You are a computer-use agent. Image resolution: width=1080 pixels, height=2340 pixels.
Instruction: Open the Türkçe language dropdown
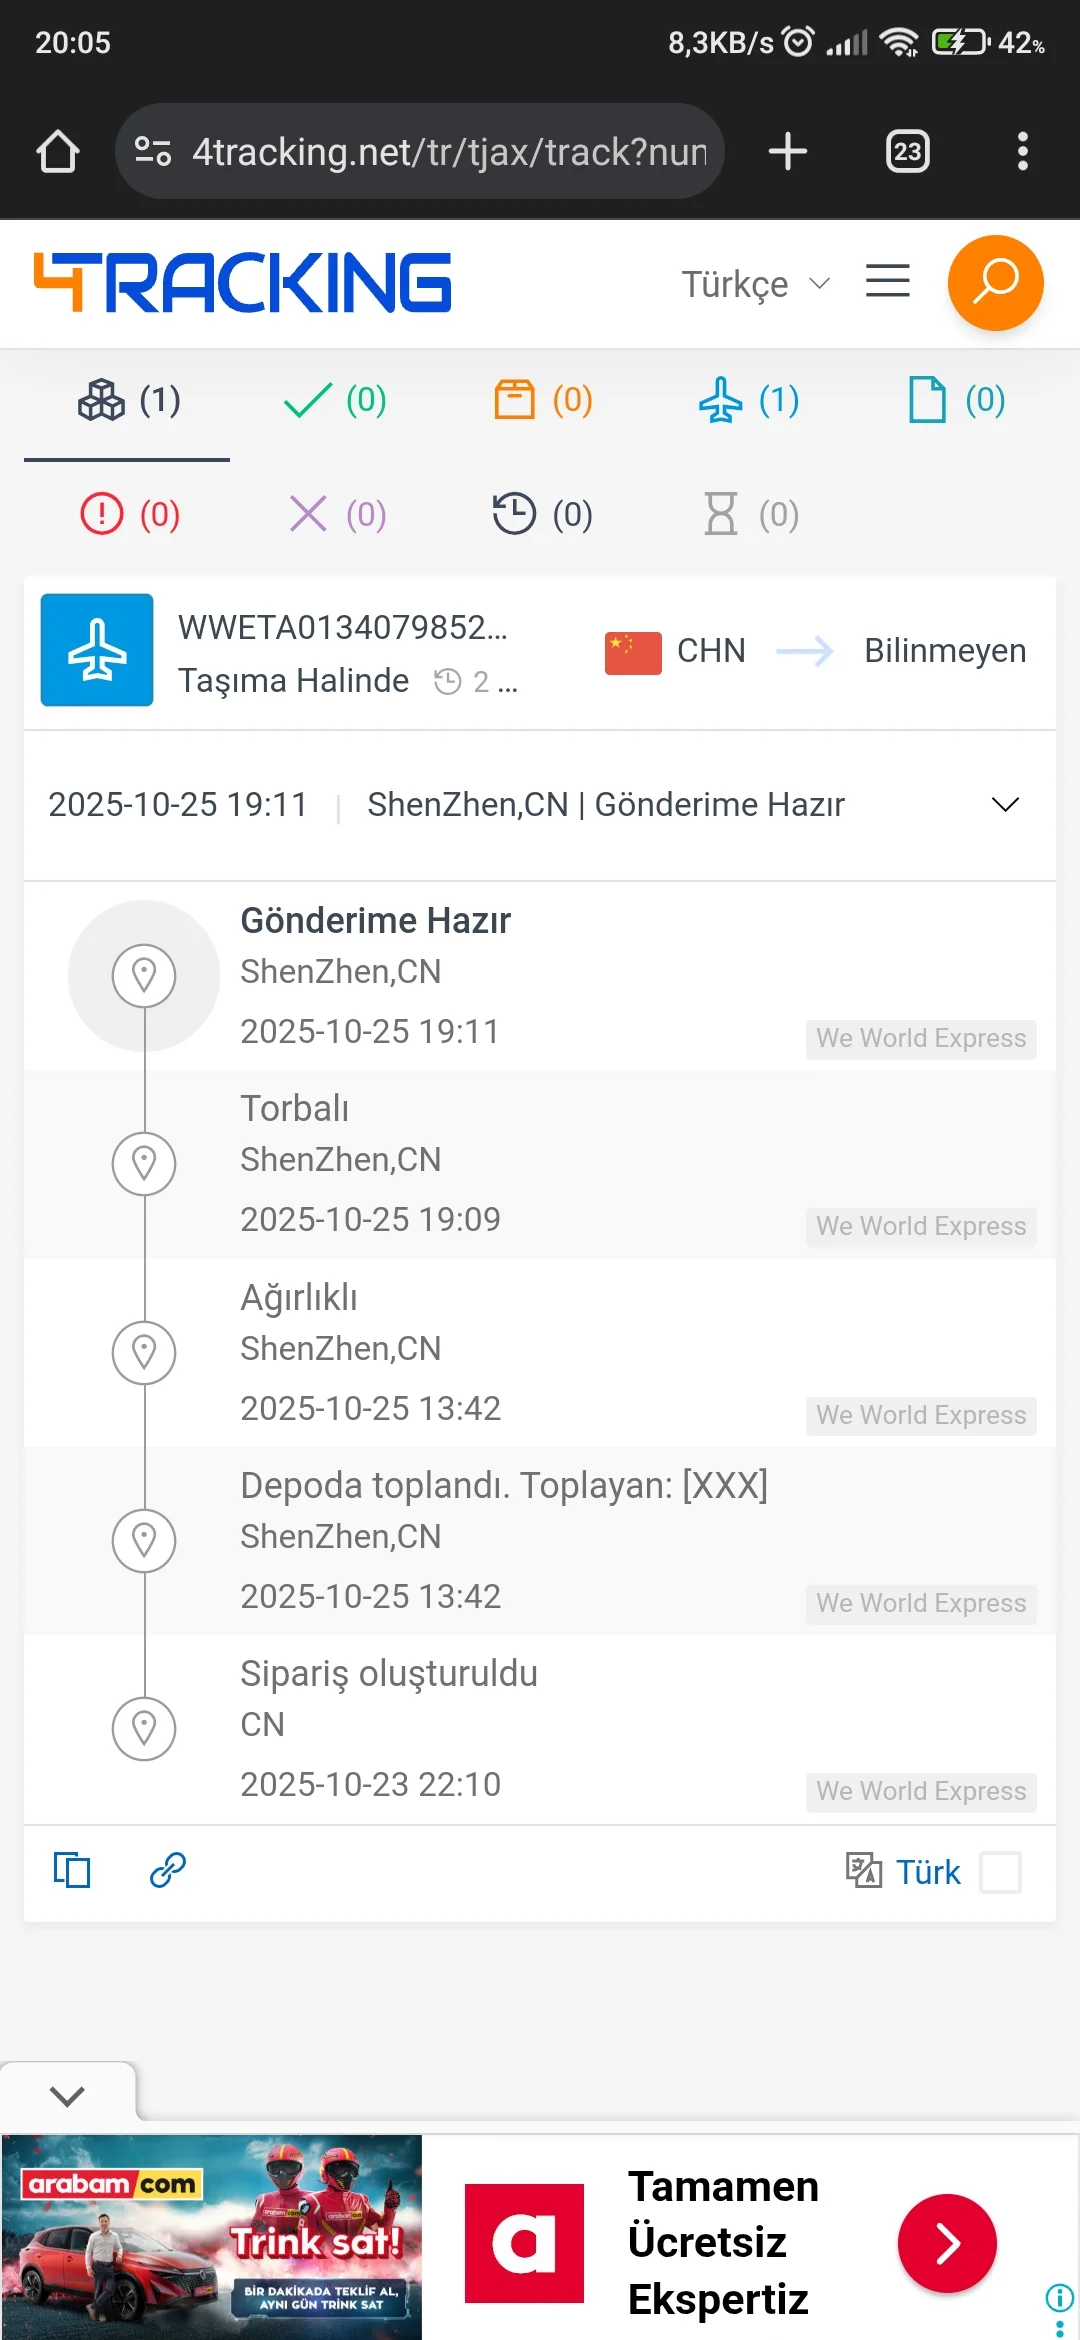click(x=756, y=284)
